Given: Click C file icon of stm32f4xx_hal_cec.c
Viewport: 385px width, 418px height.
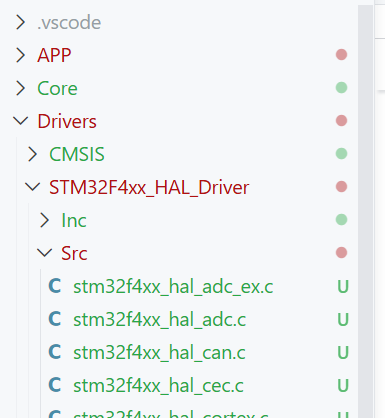Looking at the screenshot, I should (55, 385).
